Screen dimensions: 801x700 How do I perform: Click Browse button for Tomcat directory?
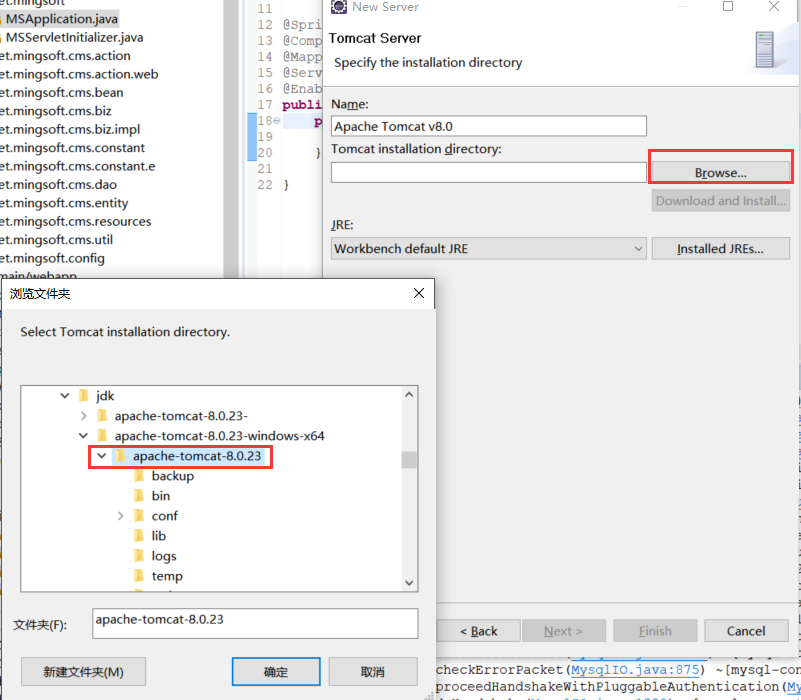pos(720,173)
